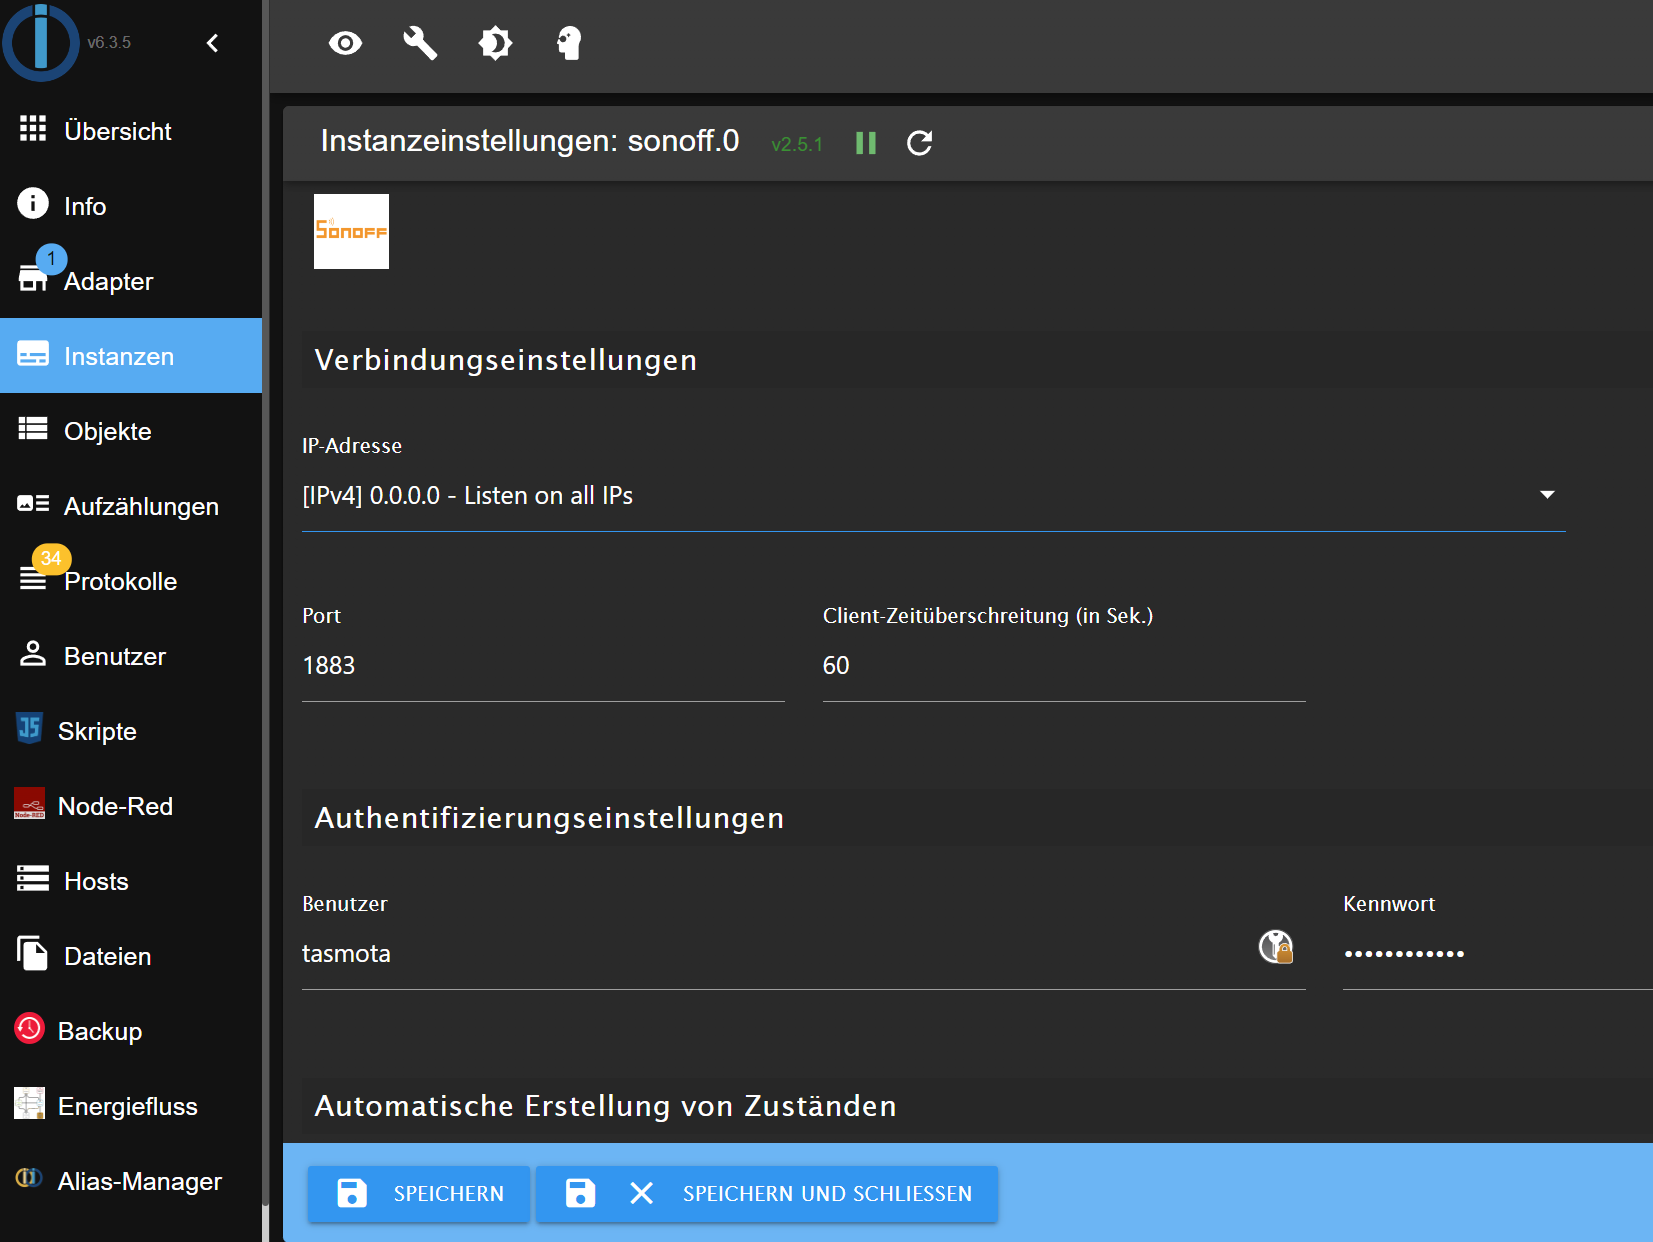Open the Alias-Manager page

[131, 1181]
